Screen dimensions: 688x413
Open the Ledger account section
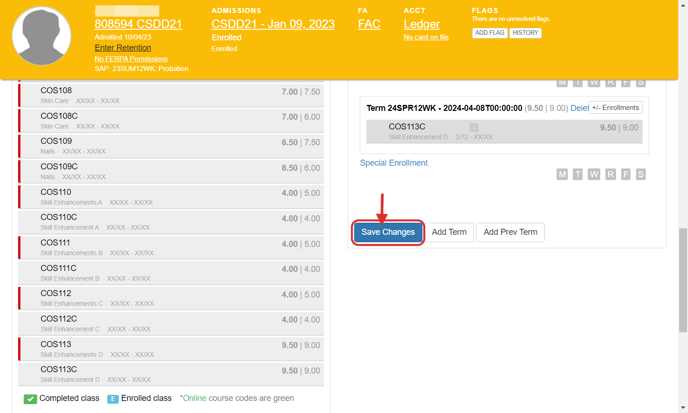[x=421, y=24]
